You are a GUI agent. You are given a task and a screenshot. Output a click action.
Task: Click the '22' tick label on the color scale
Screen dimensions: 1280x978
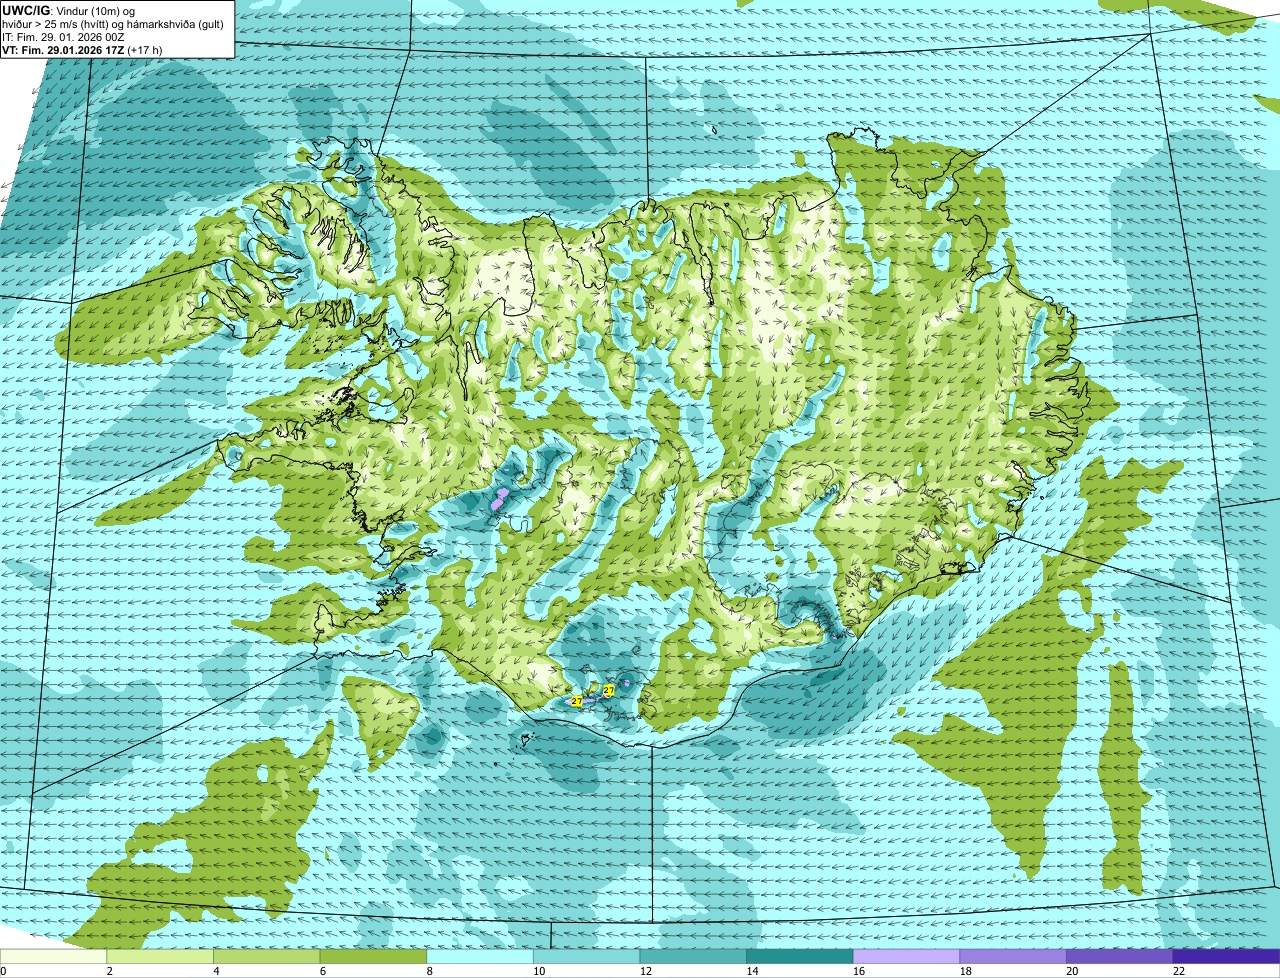pyautogui.click(x=1179, y=971)
